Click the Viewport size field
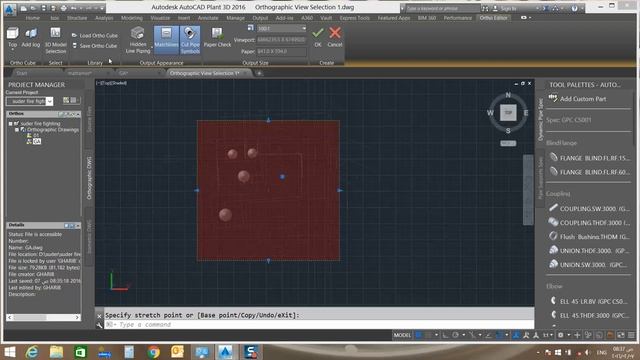The image size is (640, 360). pos(281,40)
